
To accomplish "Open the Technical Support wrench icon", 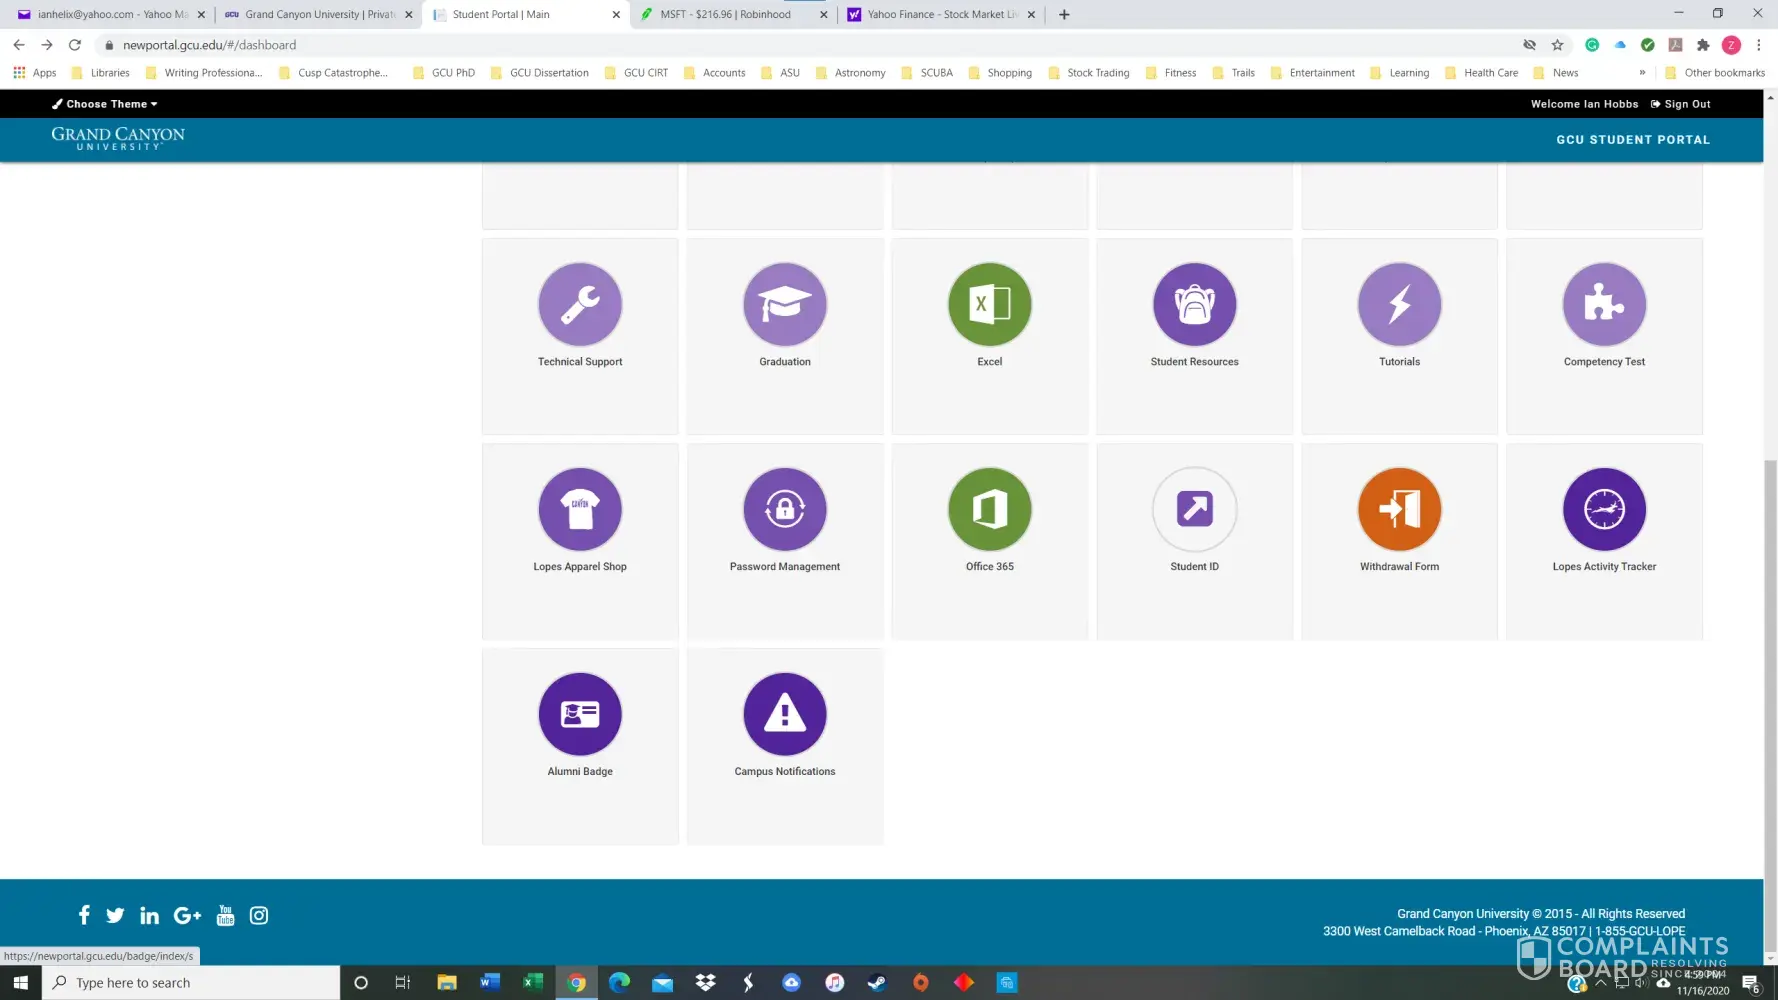I will (580, 304).
